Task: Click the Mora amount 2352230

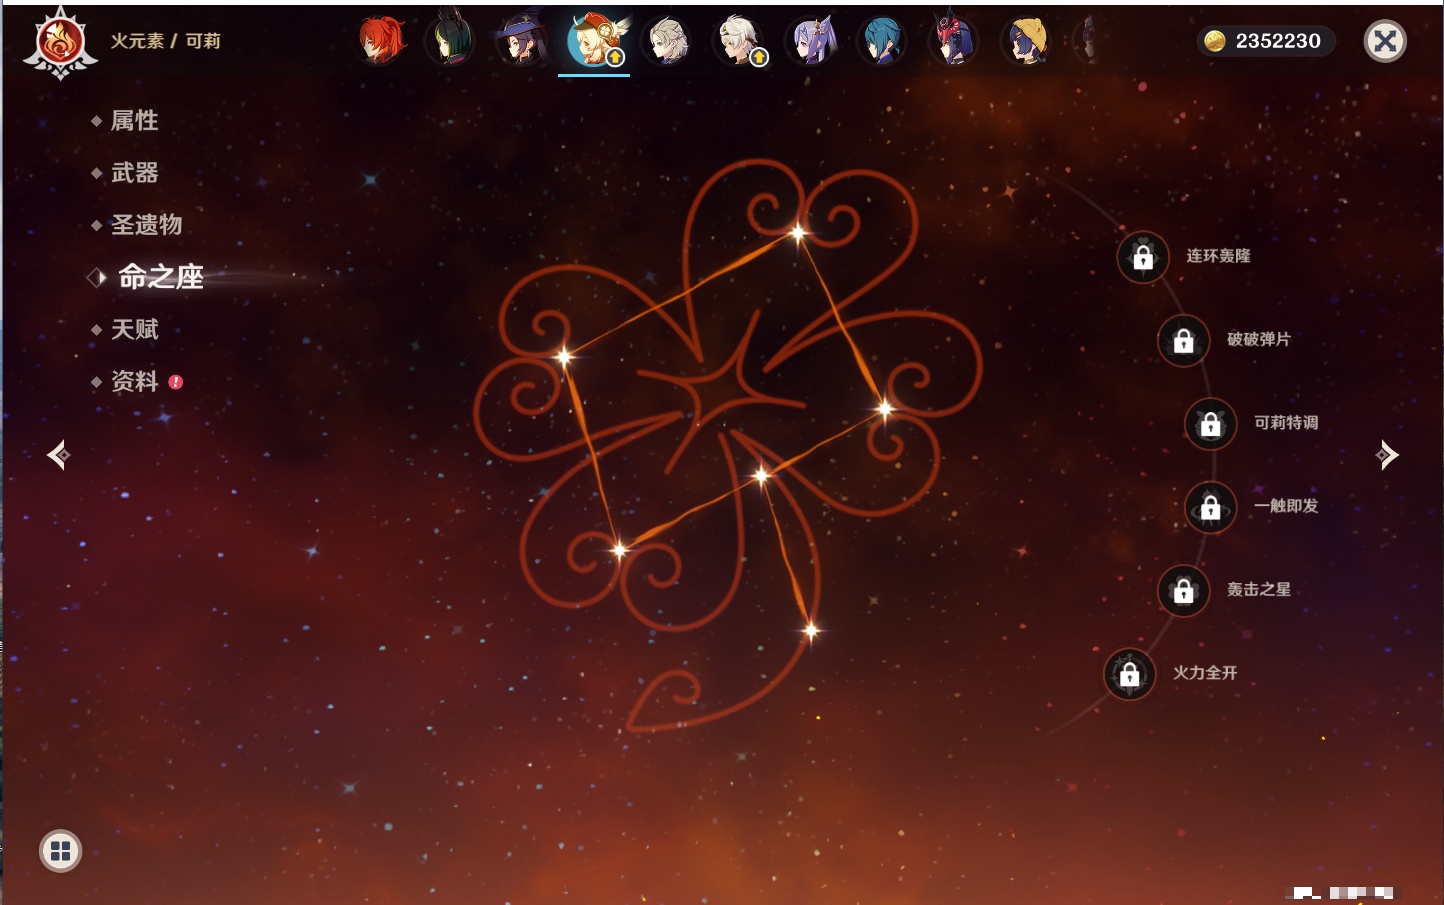Action: [x=1278, y=41]
